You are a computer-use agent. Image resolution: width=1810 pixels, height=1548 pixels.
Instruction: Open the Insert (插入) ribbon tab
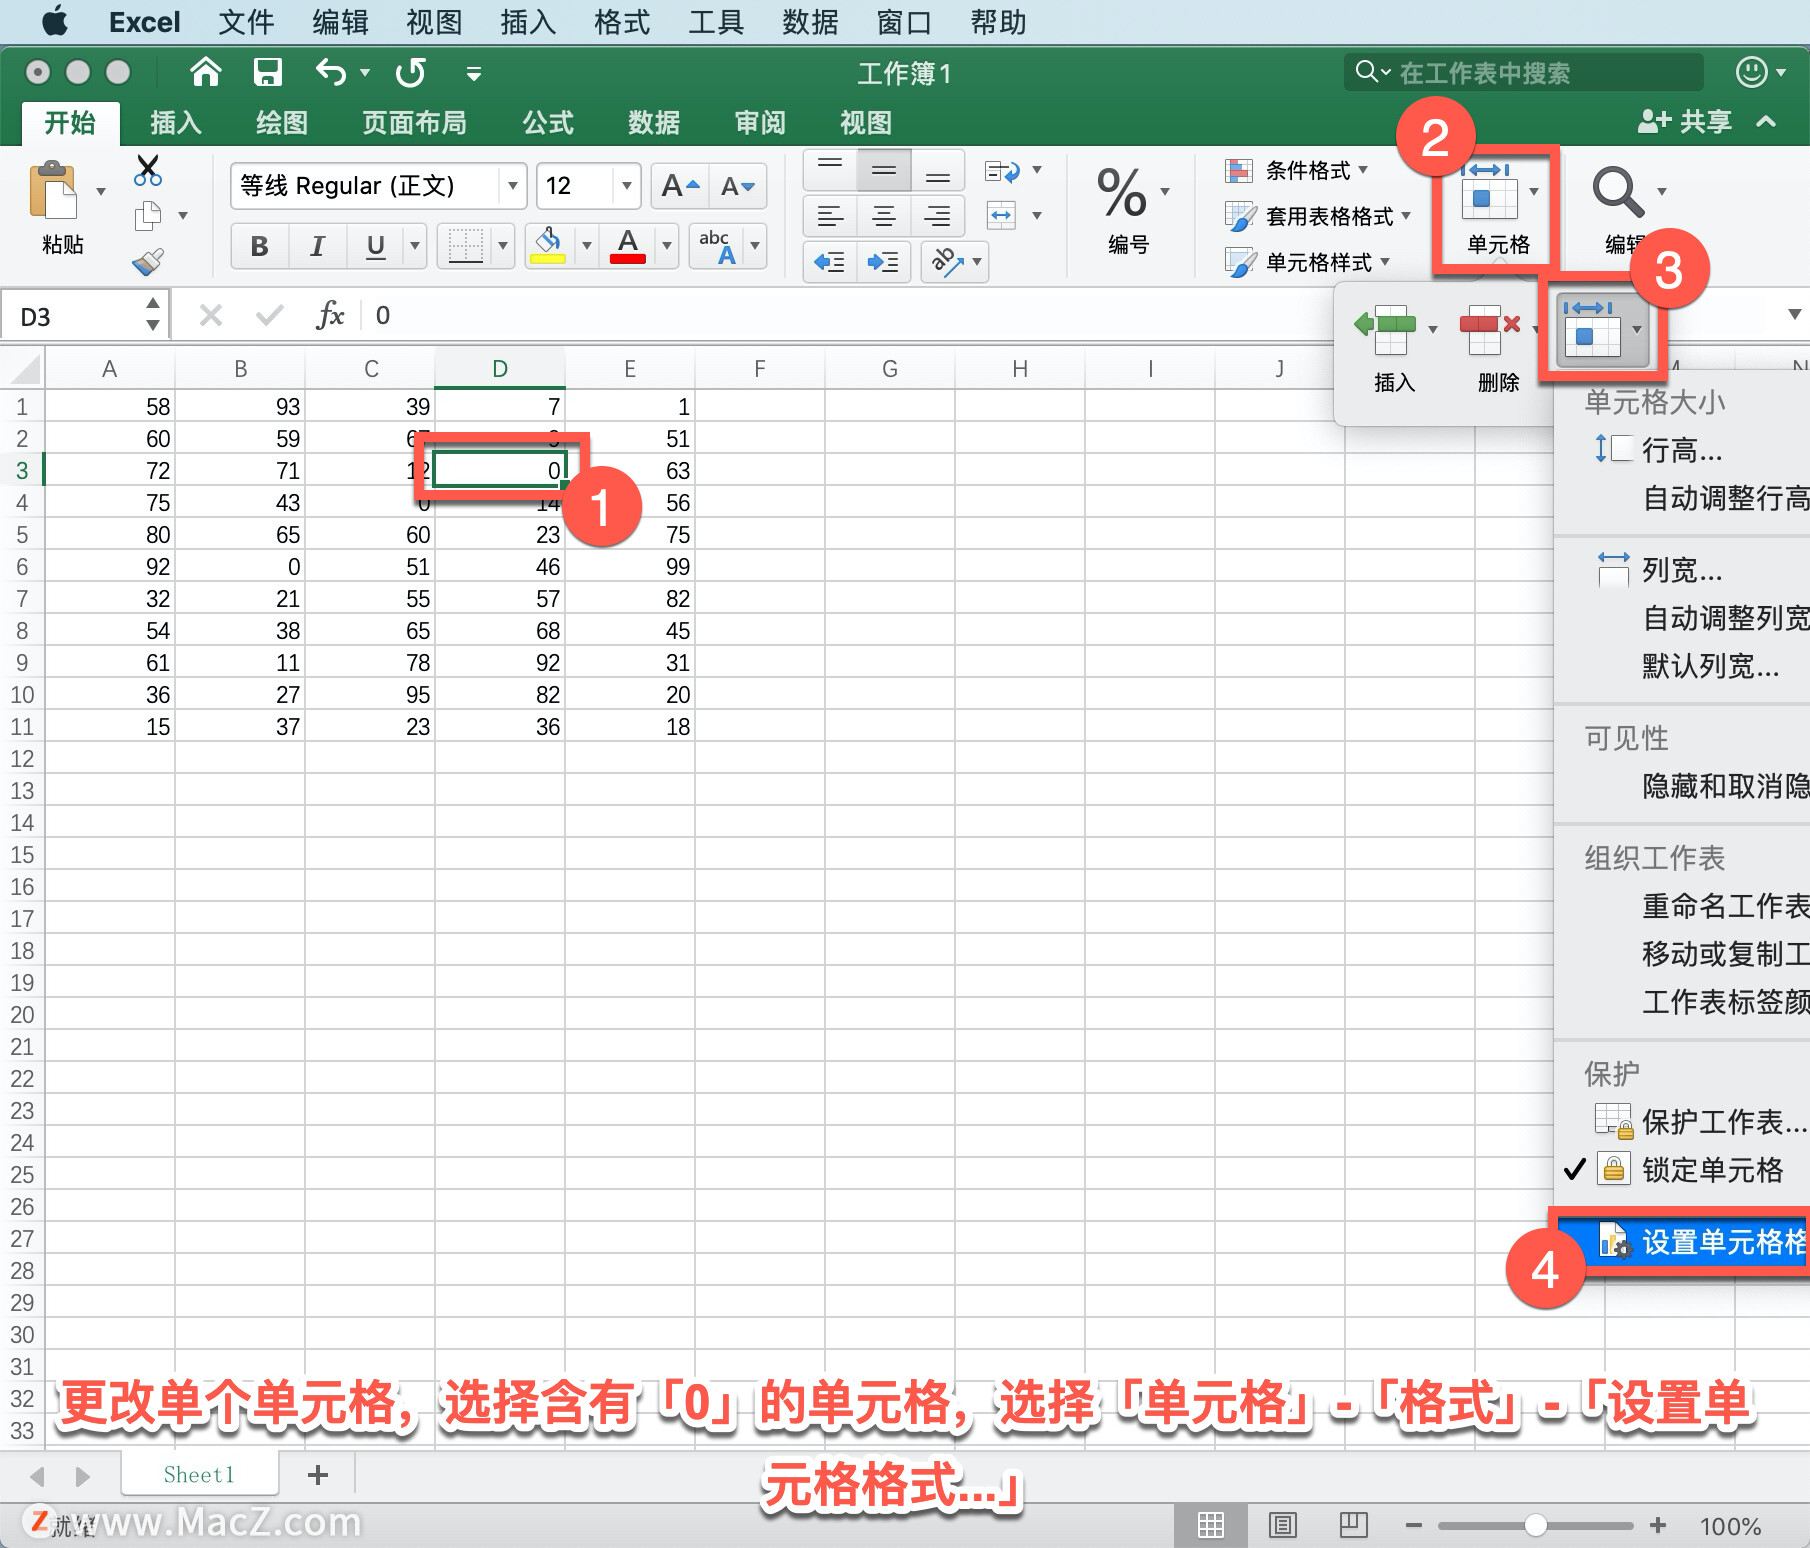[x=176, y=123]
